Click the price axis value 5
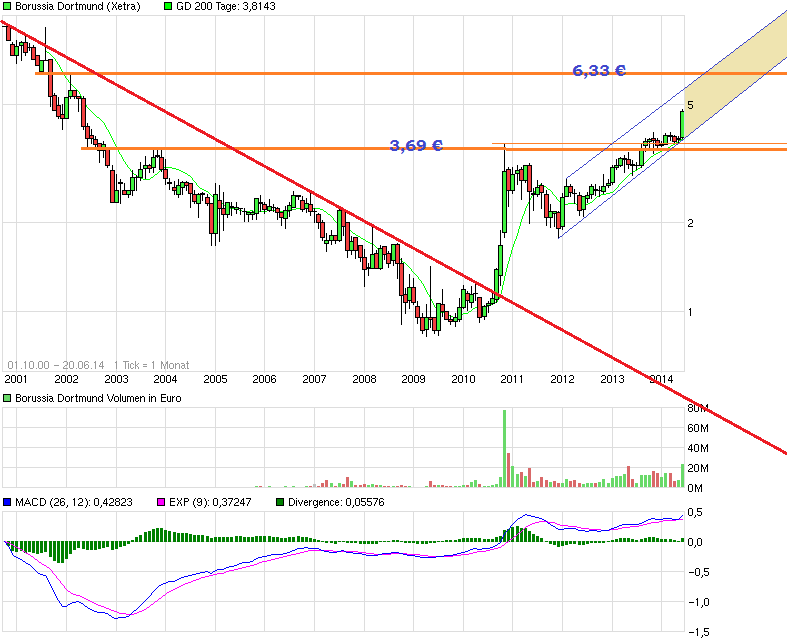The height and width of the screenshot is (640, 787). pyautogui.click(x=691, y=105)
